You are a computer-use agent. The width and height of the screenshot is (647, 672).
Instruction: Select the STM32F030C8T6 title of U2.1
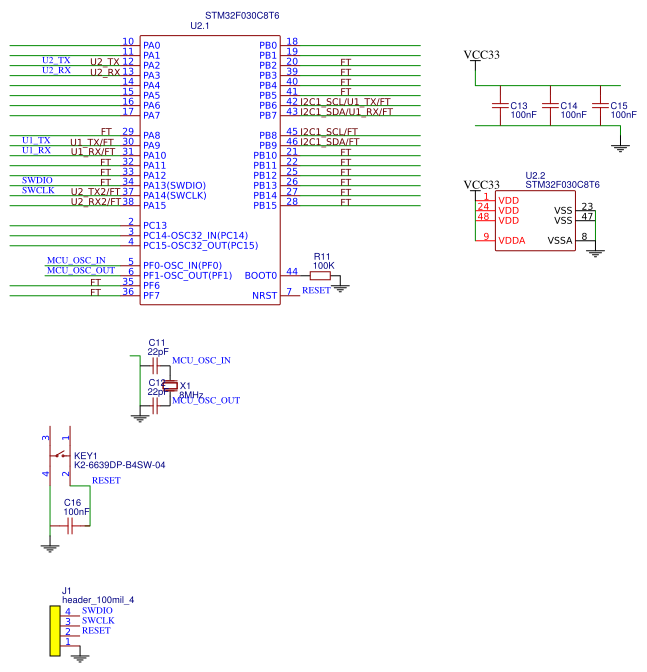[x=242, y=15]
